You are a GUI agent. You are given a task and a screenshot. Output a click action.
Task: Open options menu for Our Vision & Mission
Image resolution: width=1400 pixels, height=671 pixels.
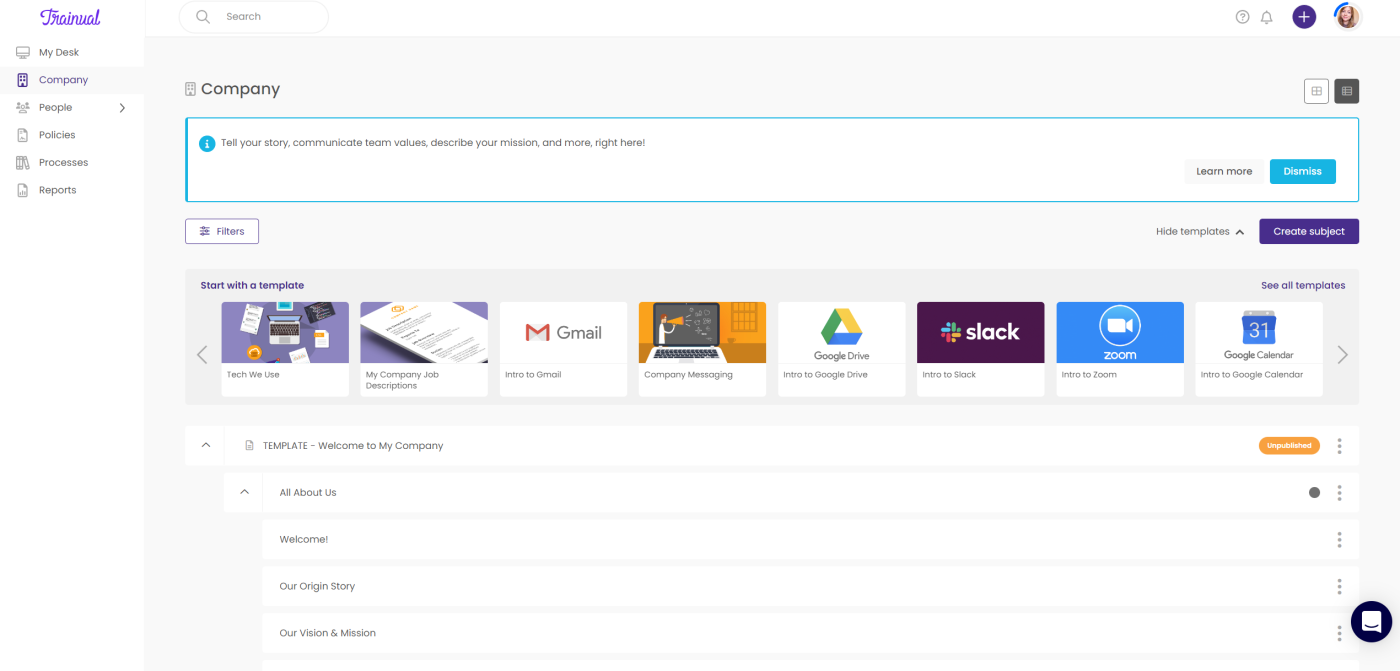[x=1339, y=633]
